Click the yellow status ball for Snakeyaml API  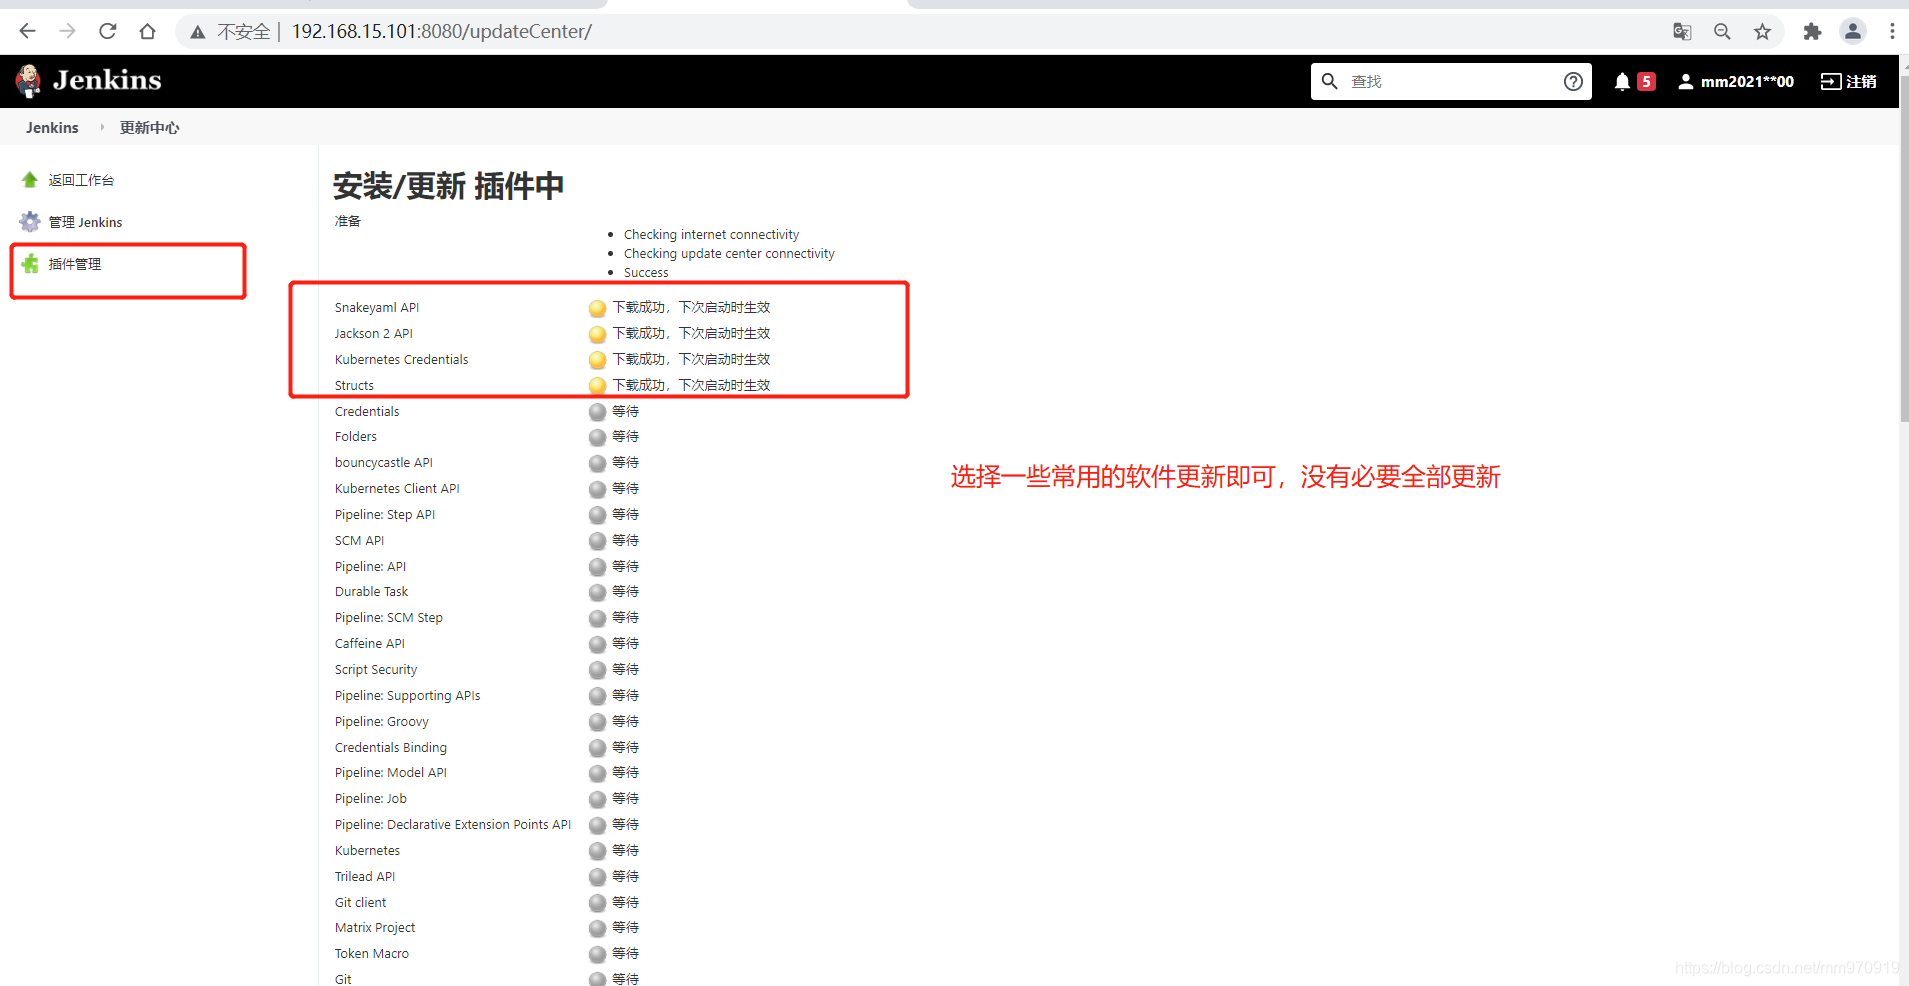[x=598, y=308]
